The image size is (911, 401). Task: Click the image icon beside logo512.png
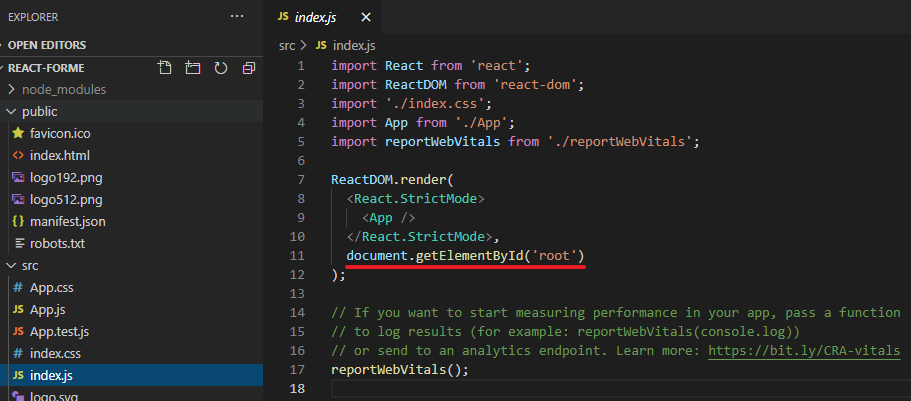click(x=18, y=200)
